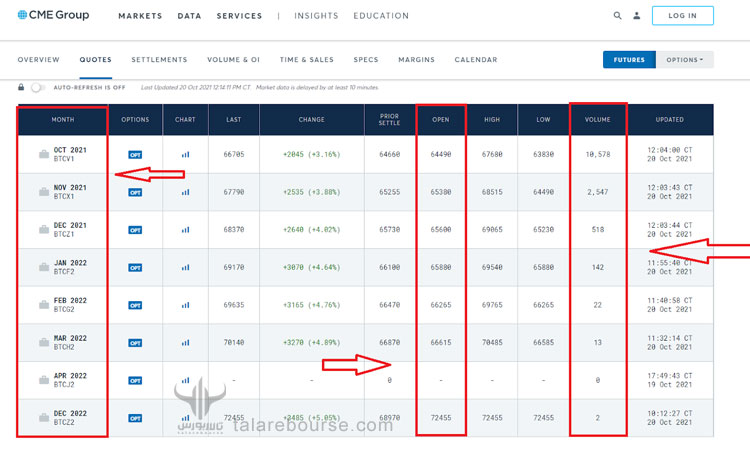Show chart icon for JAN 2022 row

[186, 267]
